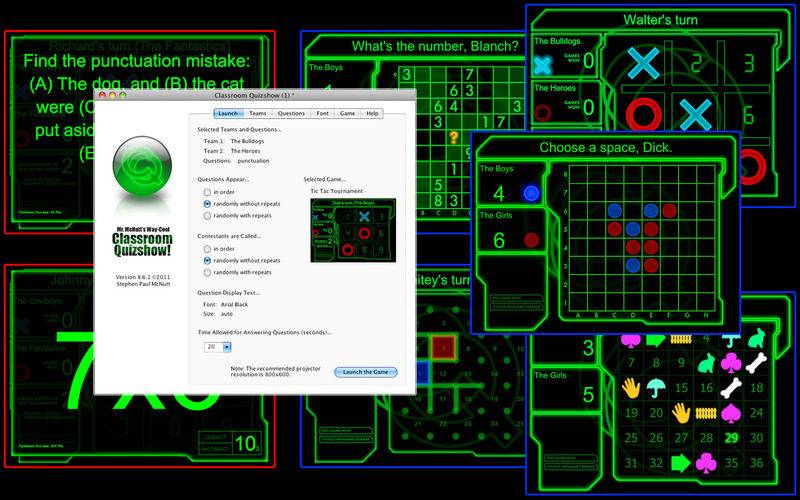800x500 pixels.
Task: Click the yellow hand left of the umbrella
Action: 631,388
